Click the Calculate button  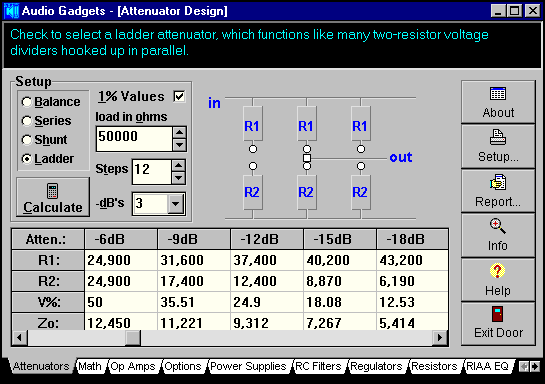(53, 197)
